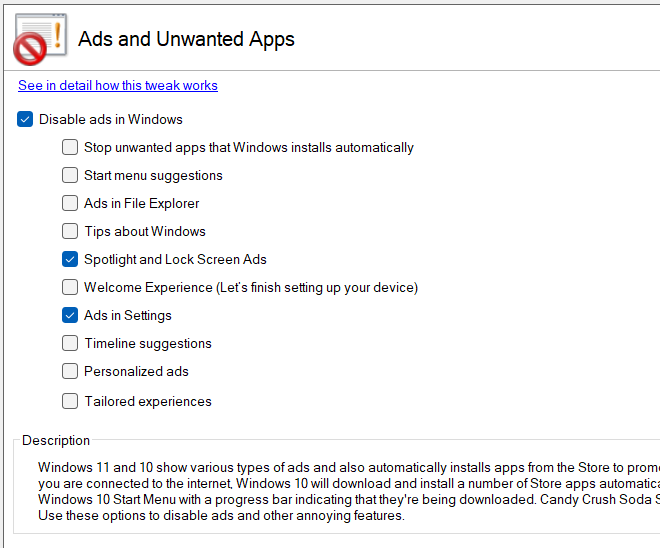Tick the Ads in File Explorer checkbox
Viewport: 660px width, 548px height.
point(70,204)
